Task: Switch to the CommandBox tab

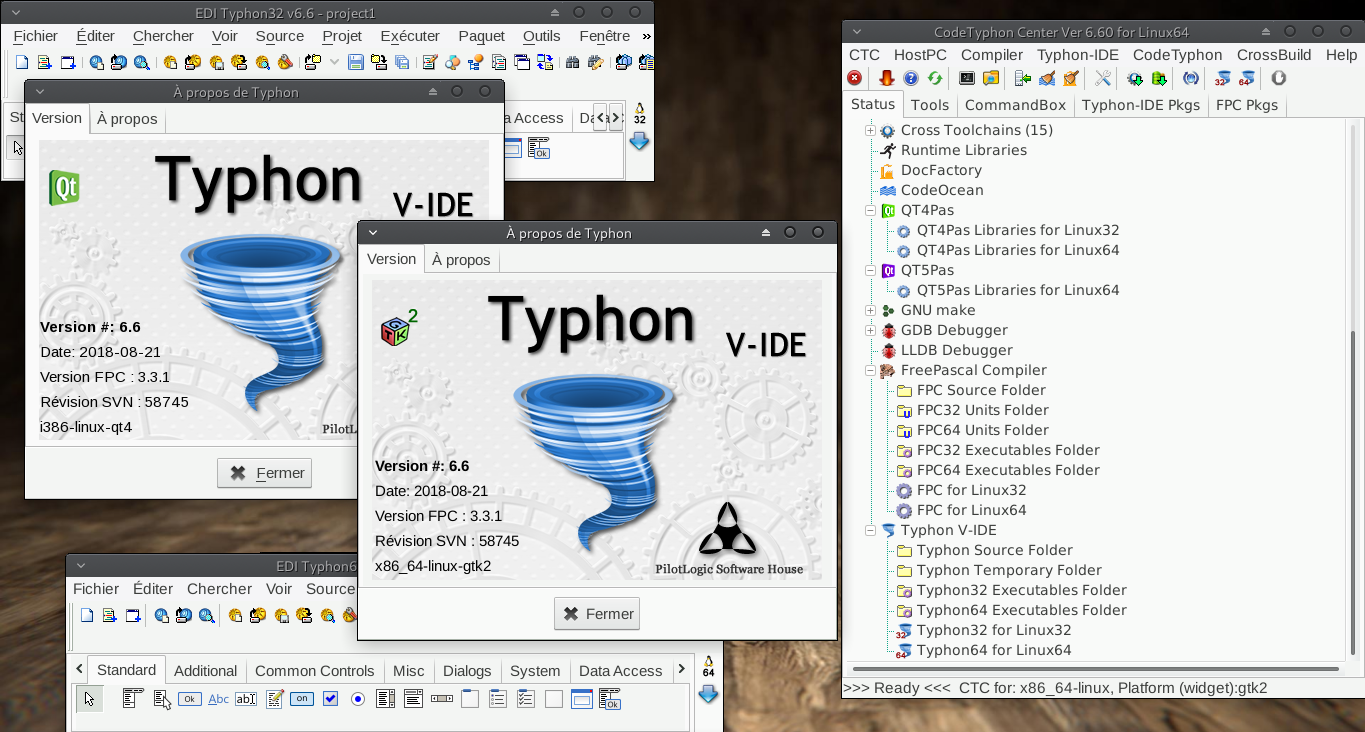Action: point(1015,105)
